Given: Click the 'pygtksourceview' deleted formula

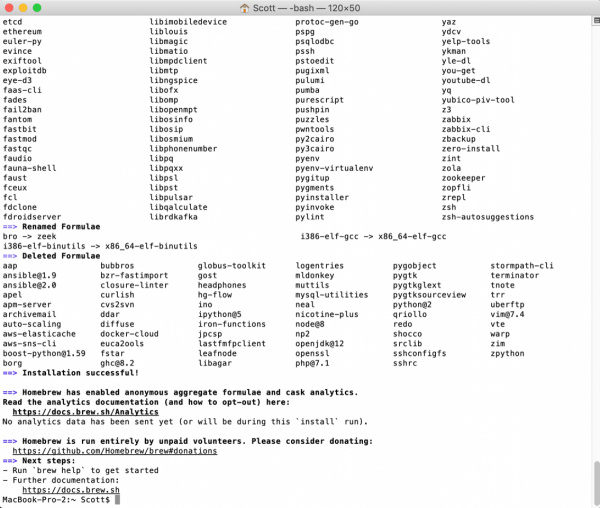Looking at the screenshot, I should click(x=429, y=295).
